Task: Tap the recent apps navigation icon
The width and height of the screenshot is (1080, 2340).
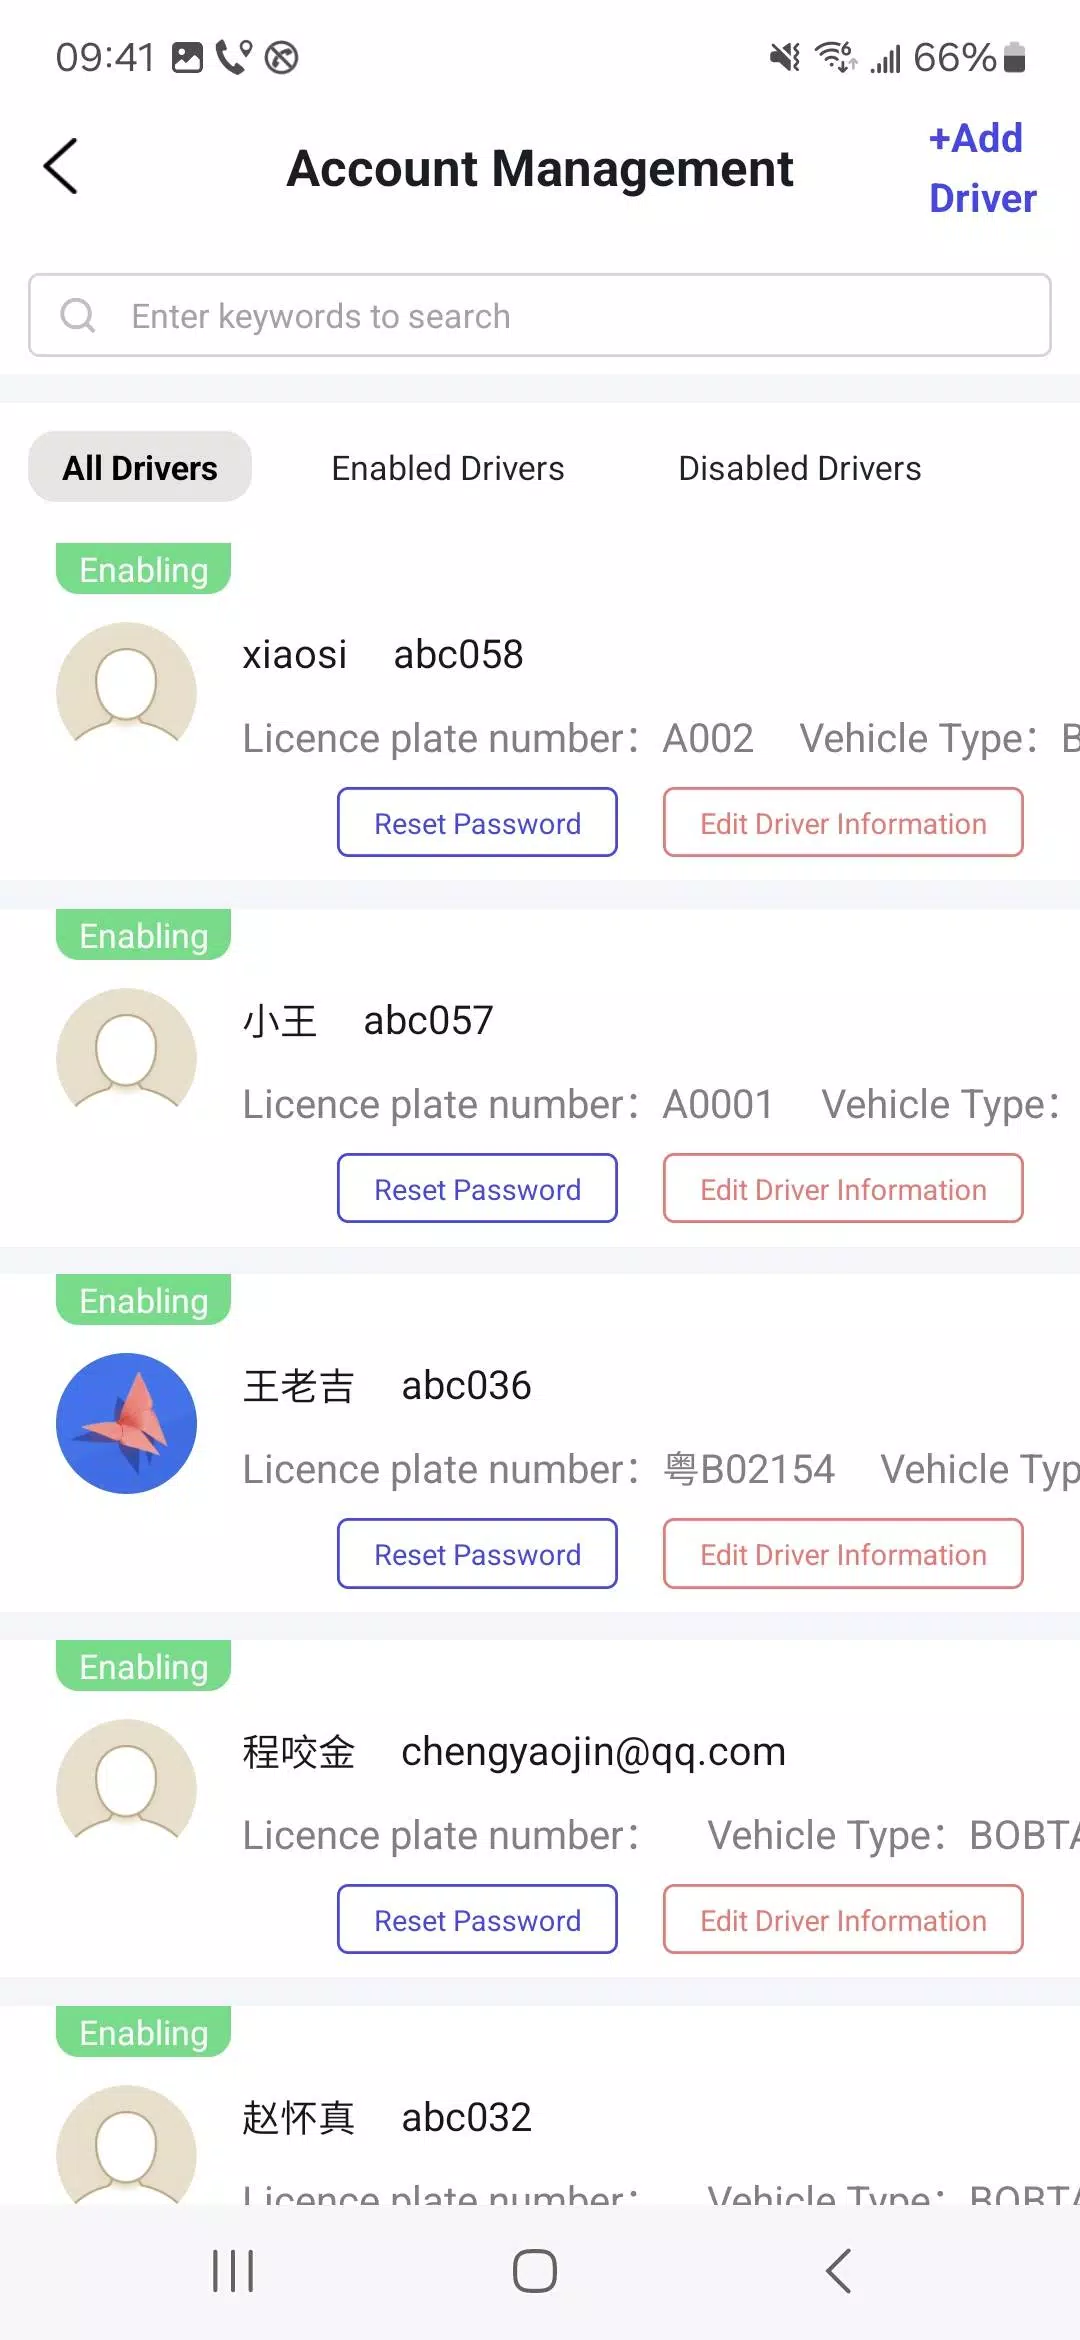Action: (x=232, y=2270)
